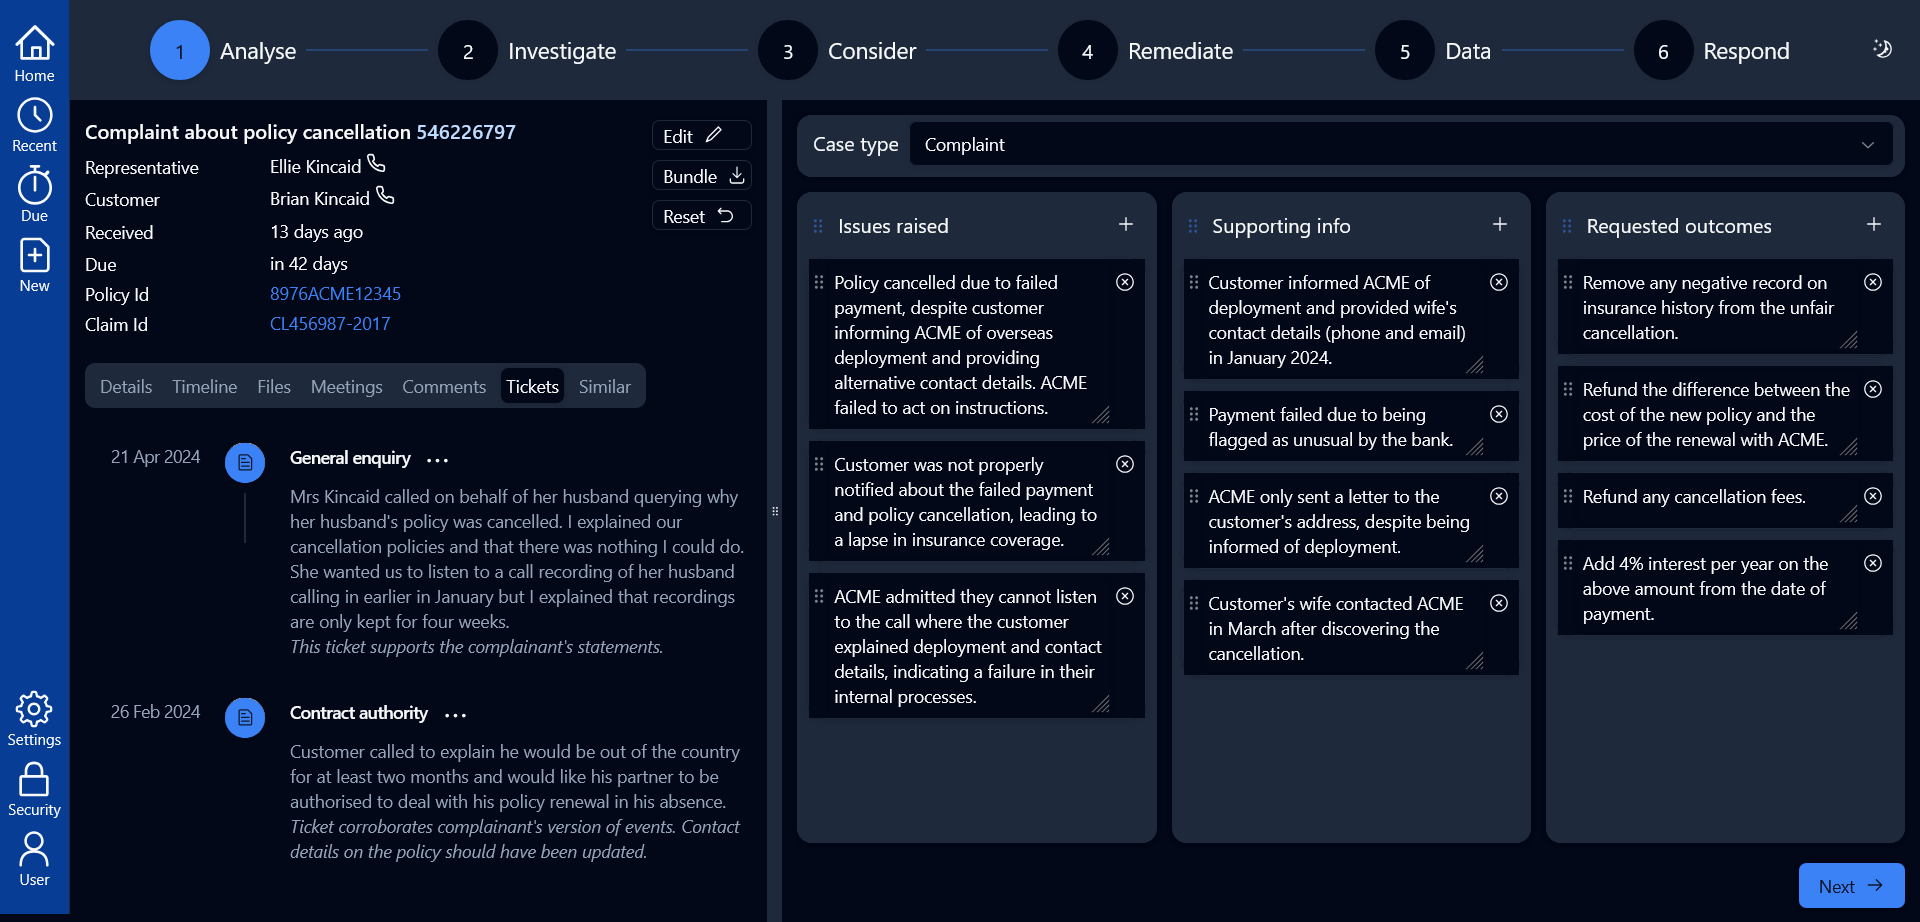
Task: Click the document icon beside Contract authority
Action: click(x=245, y=717)
